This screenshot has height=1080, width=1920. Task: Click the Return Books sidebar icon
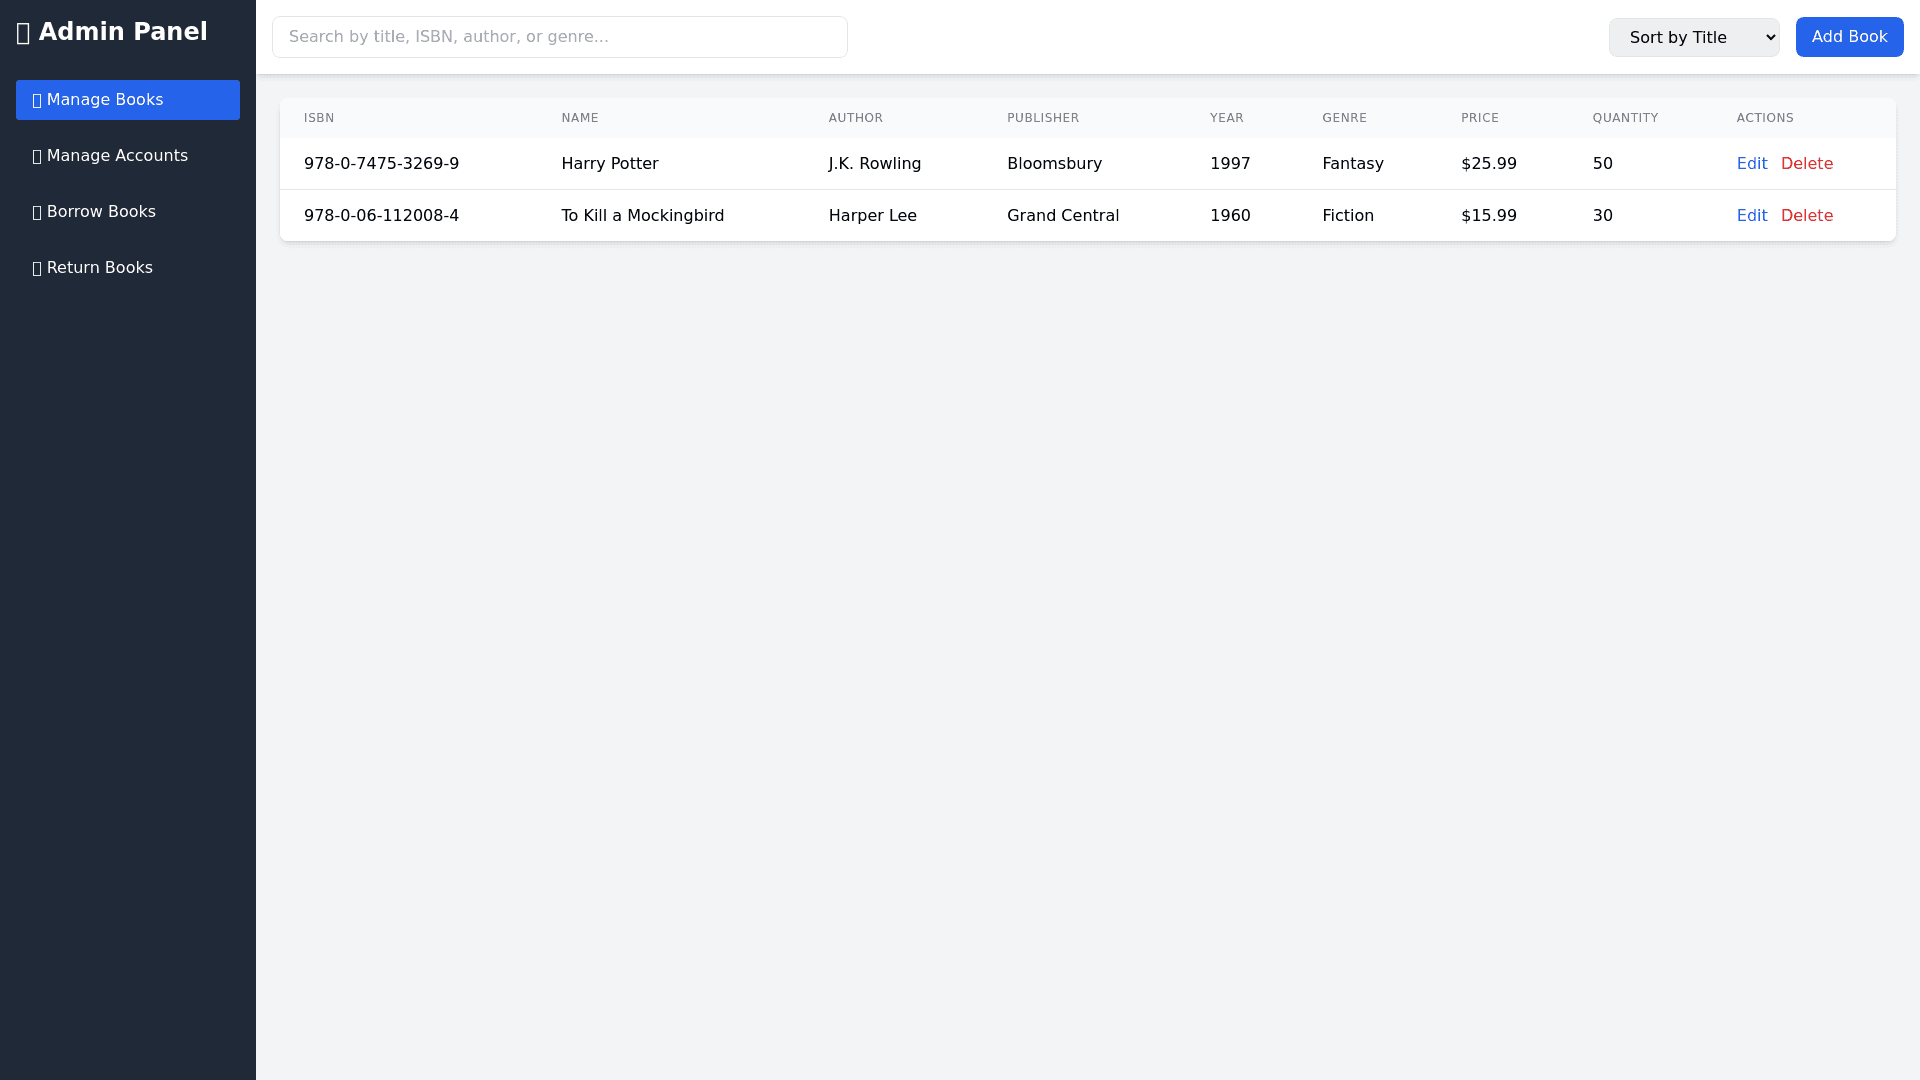pos(37,268)
